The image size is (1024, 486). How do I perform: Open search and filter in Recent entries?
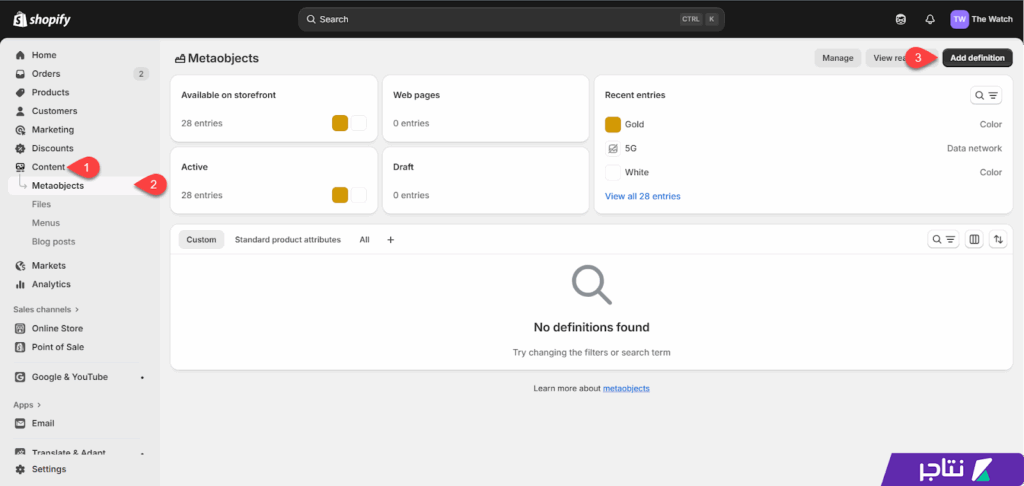tap(986, 95)
